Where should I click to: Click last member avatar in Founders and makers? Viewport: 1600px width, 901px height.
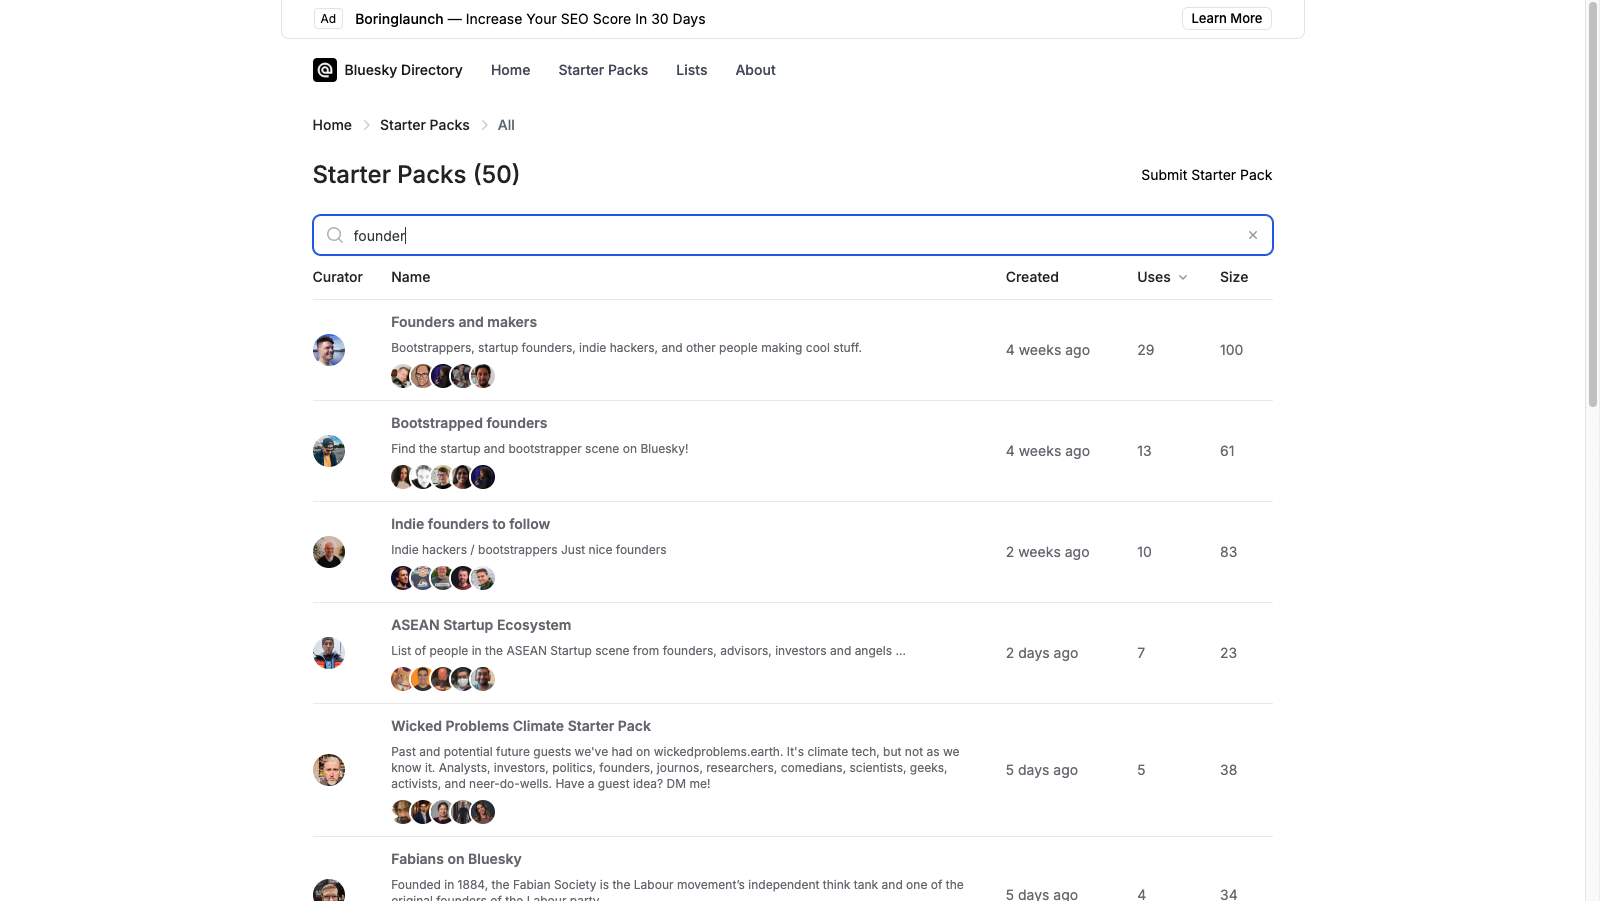[x=483, y=376]
